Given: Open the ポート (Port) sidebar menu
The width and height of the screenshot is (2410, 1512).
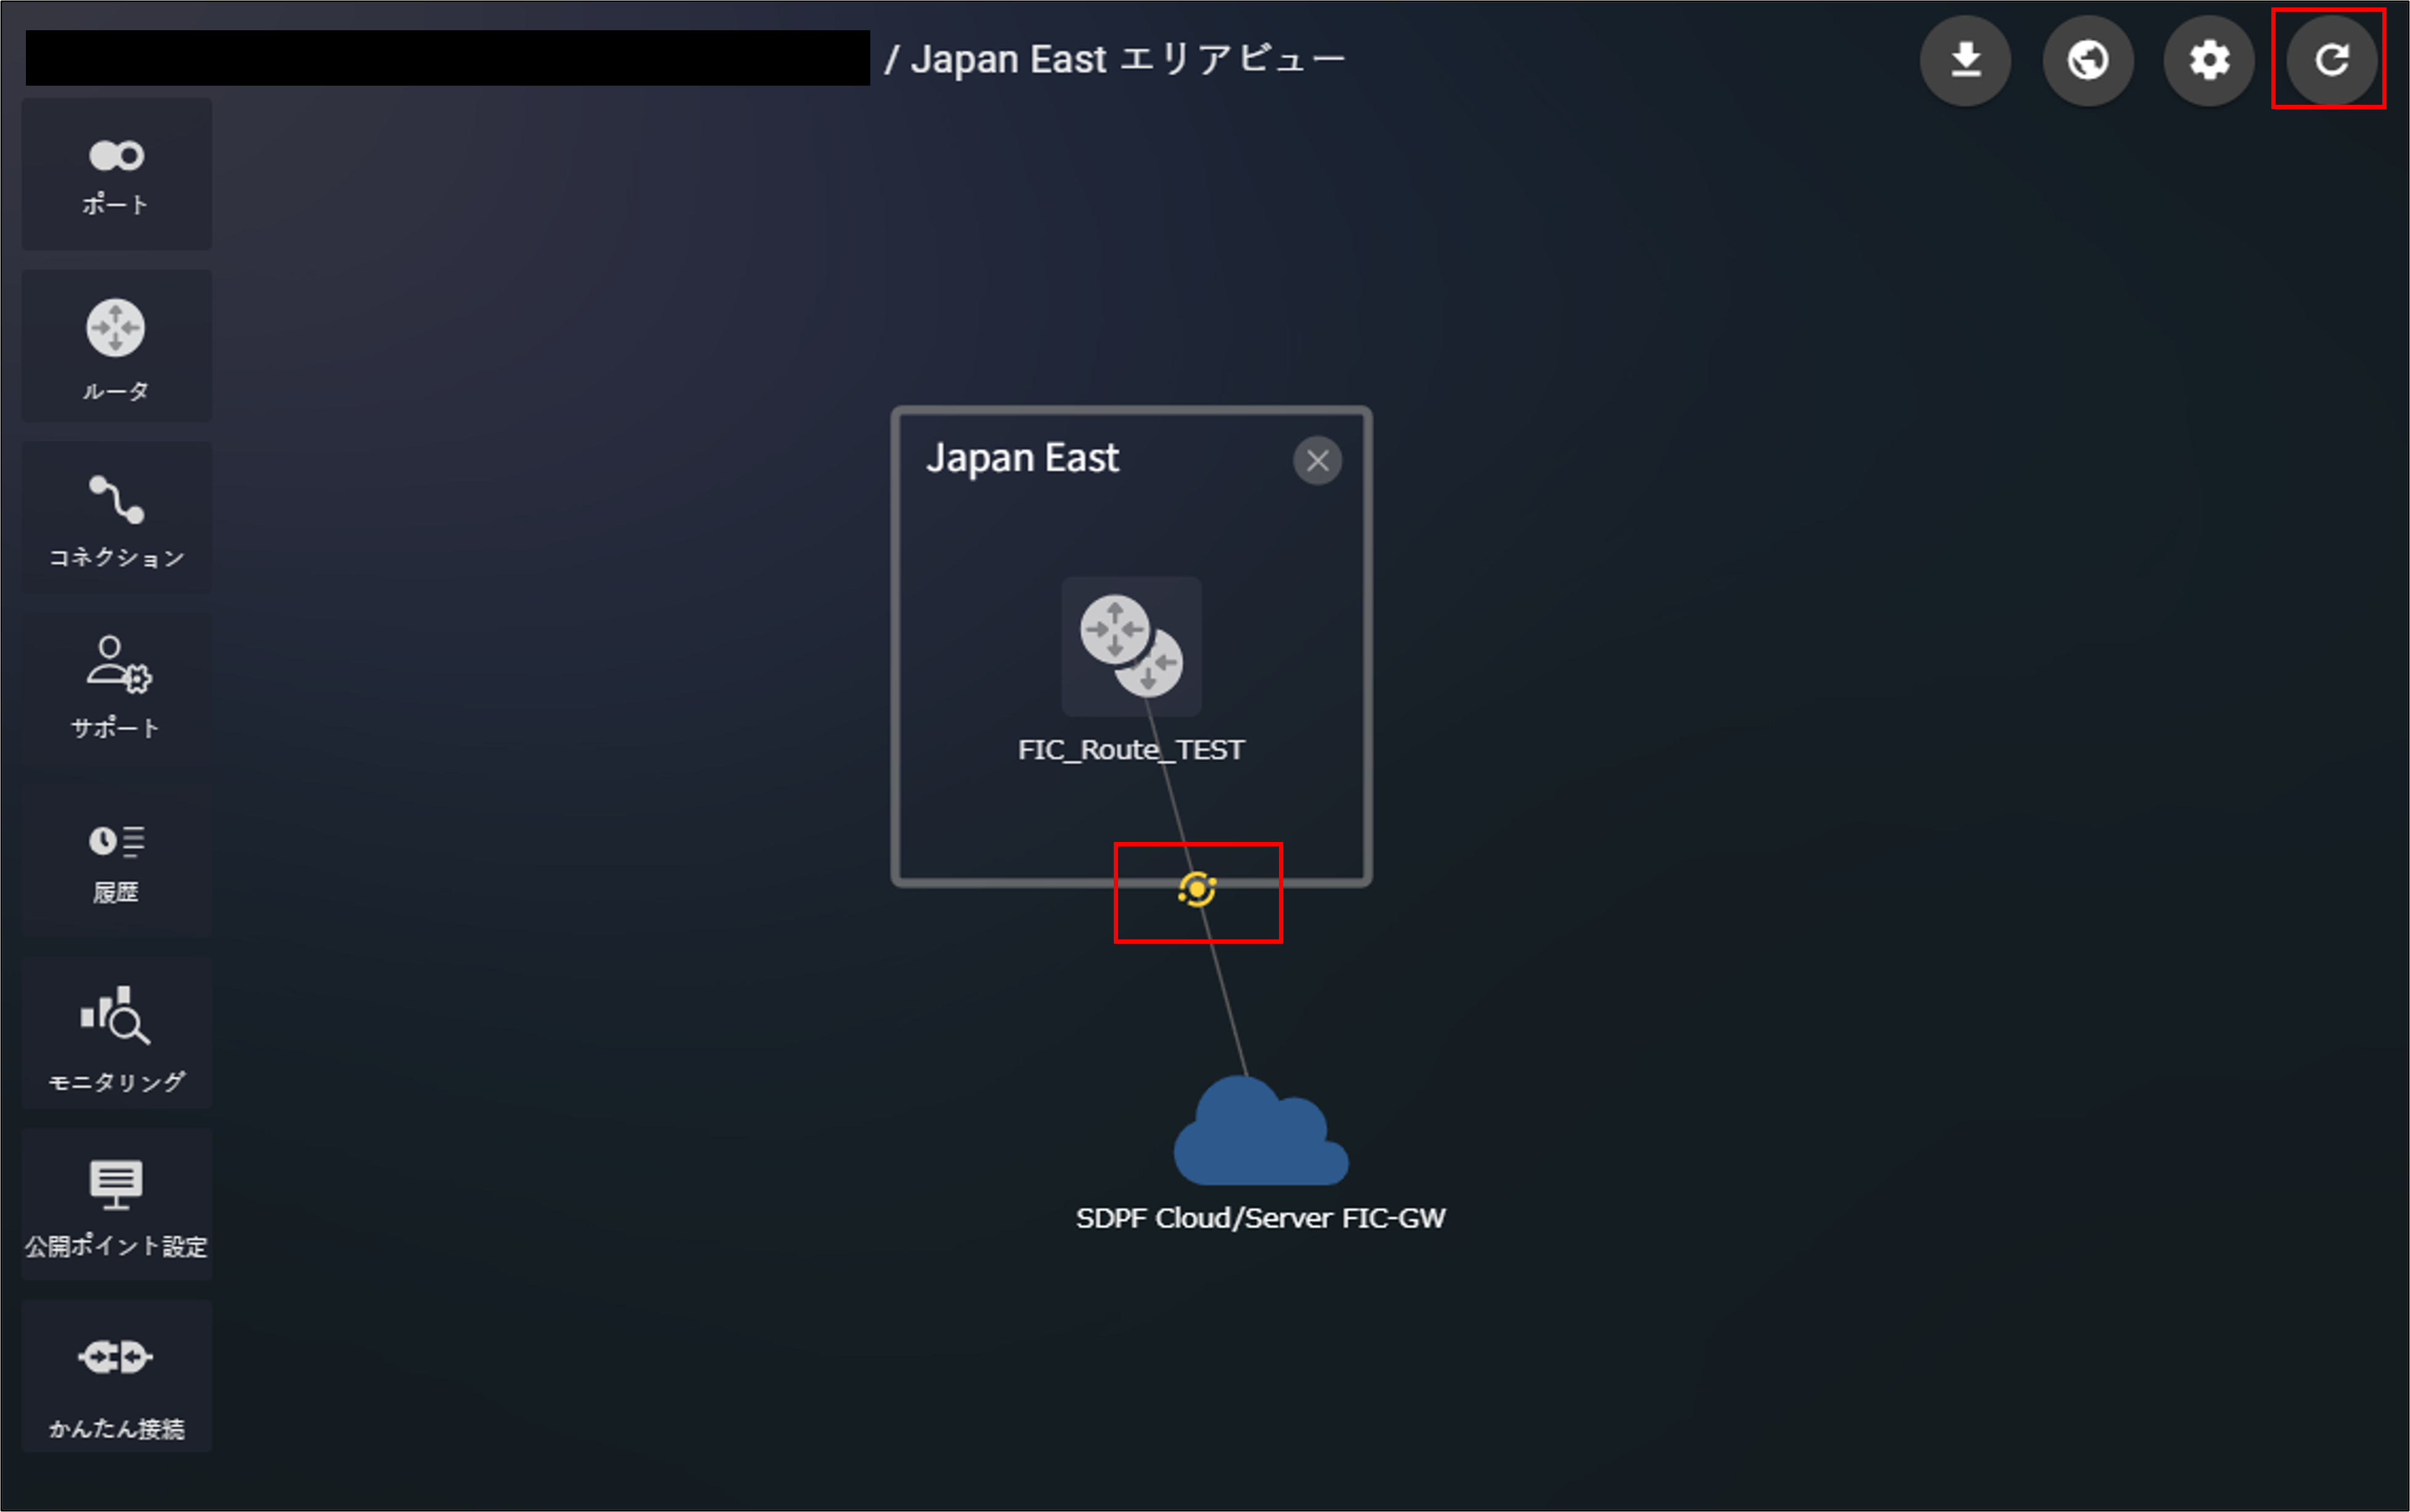Looking at the screenshot, I should tap(116, 174).
